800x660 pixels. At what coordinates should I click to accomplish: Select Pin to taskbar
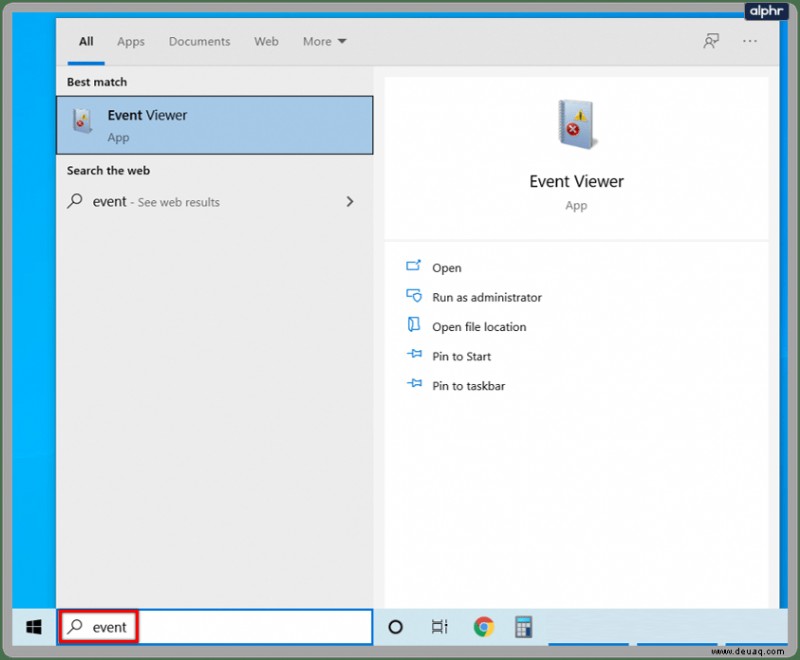(468, 386)
